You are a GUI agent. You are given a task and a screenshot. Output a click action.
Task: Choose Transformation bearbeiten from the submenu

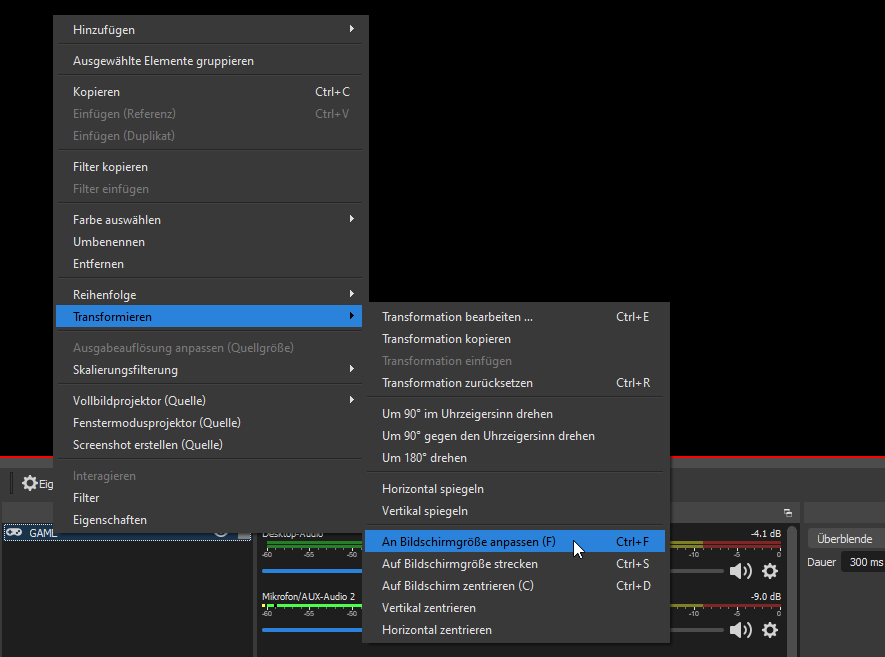(457, 317)
